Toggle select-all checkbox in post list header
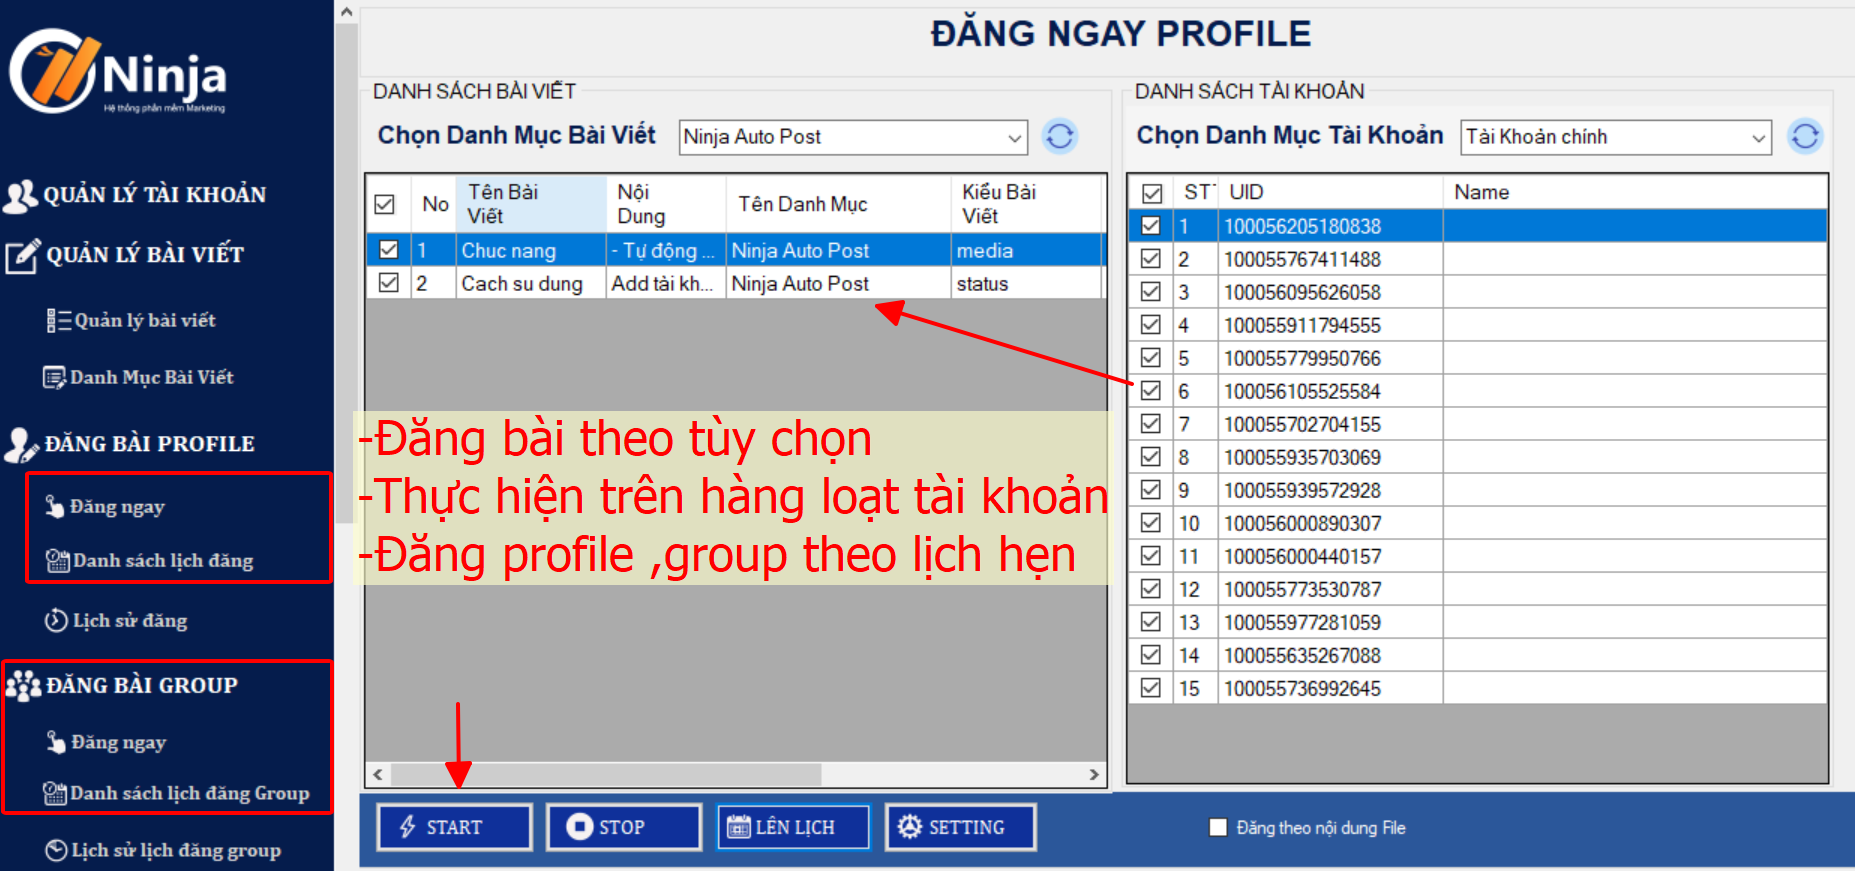Image resolution: width=1855 pixels, height=871 pixels. [x=384, y=204]
